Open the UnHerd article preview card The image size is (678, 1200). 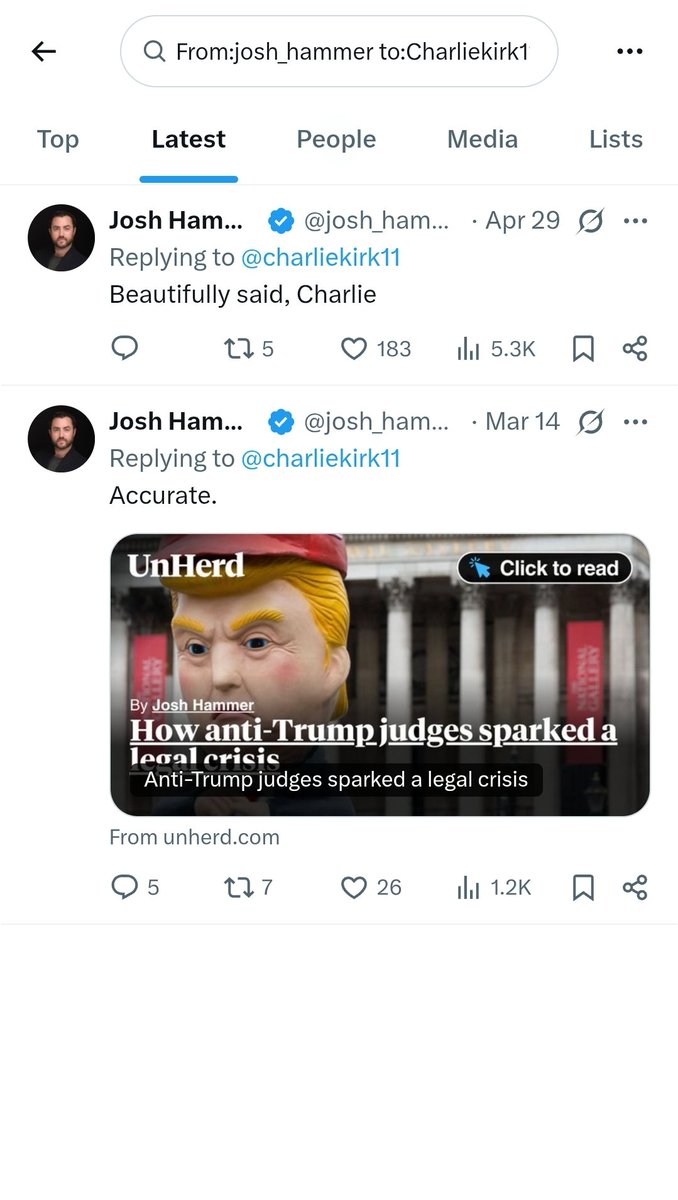[x=379, y=675]
